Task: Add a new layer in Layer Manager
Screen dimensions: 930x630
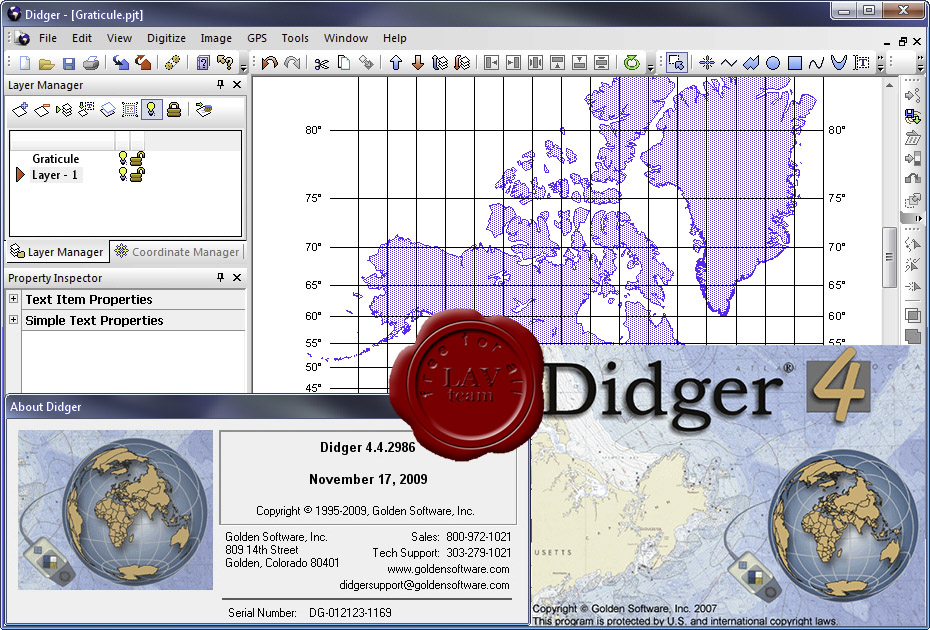Action: coord(20,110)
